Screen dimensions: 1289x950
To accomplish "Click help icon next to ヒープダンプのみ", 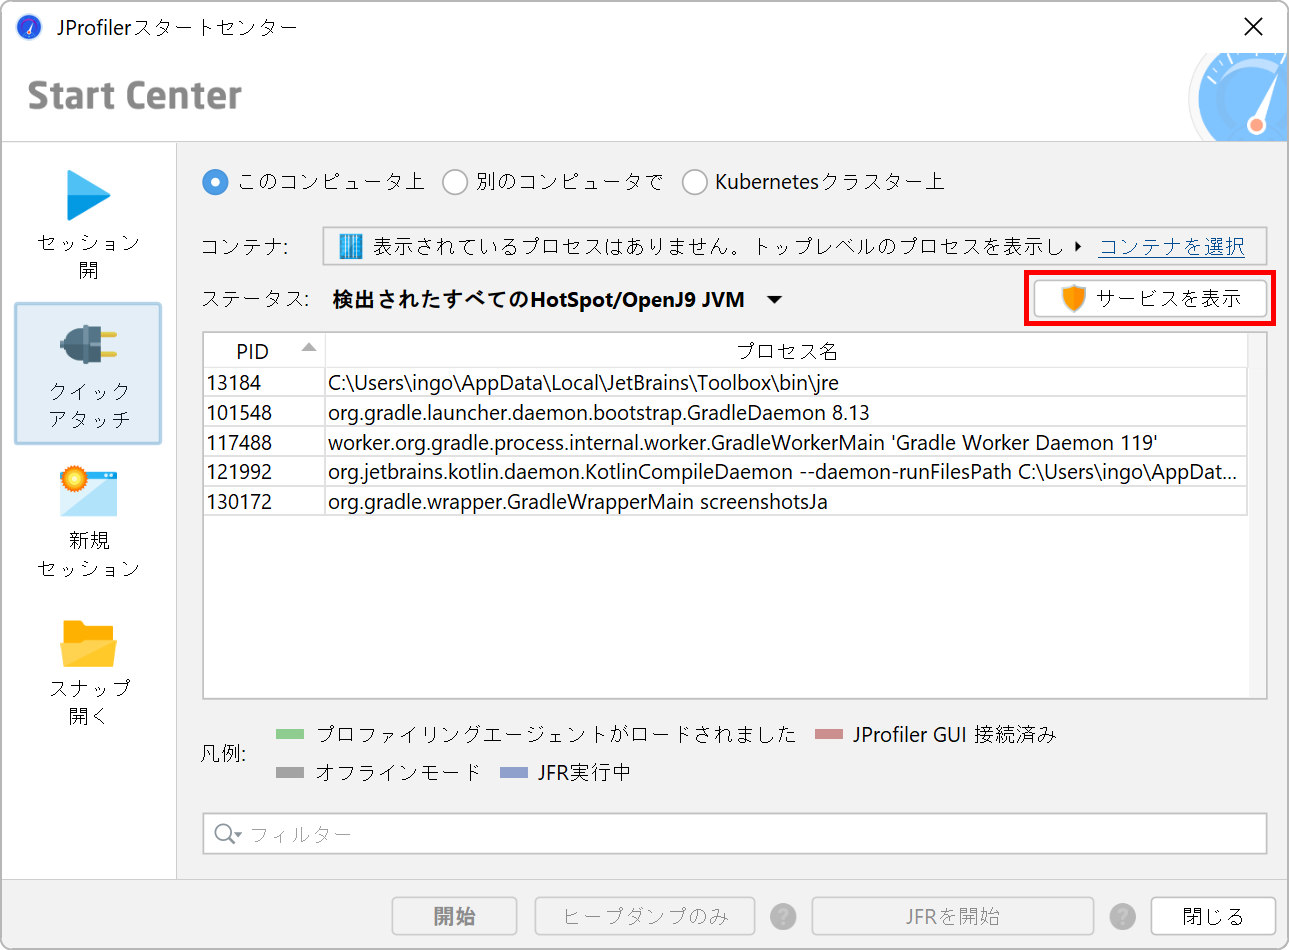I will tap(783, 916).
